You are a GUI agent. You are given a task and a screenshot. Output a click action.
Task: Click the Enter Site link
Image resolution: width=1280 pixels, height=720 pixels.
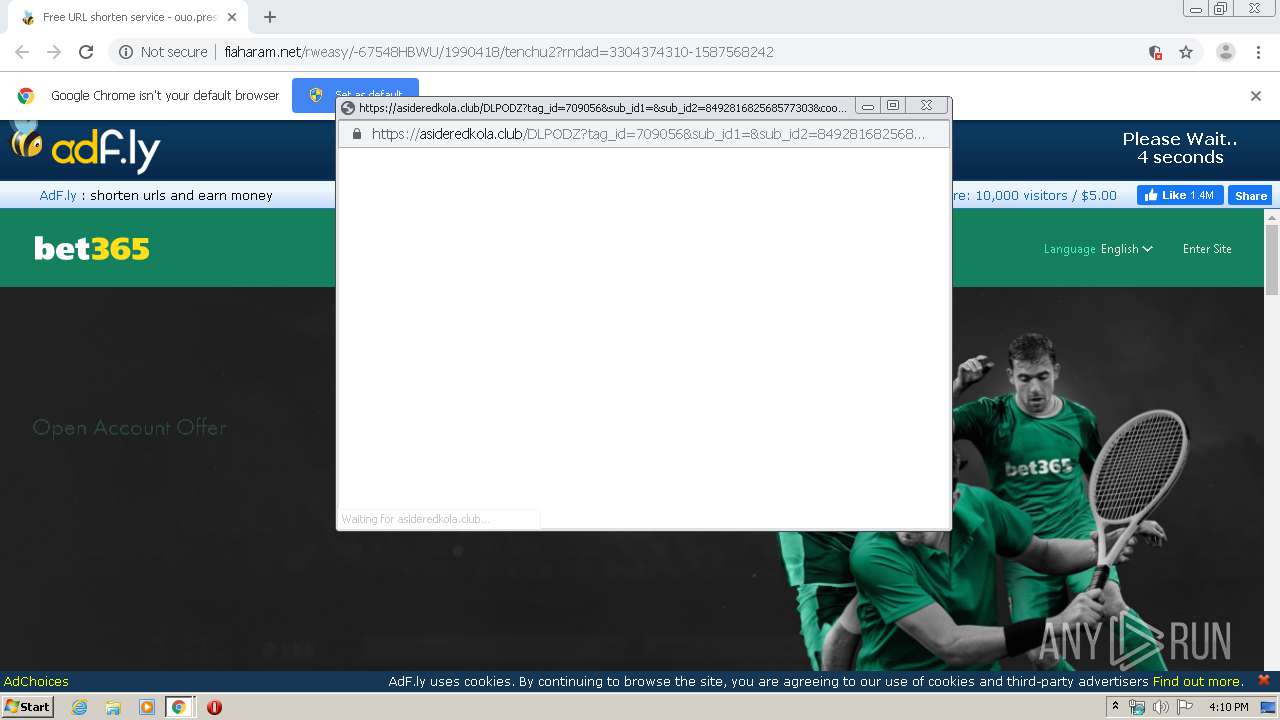(1207, 249)
